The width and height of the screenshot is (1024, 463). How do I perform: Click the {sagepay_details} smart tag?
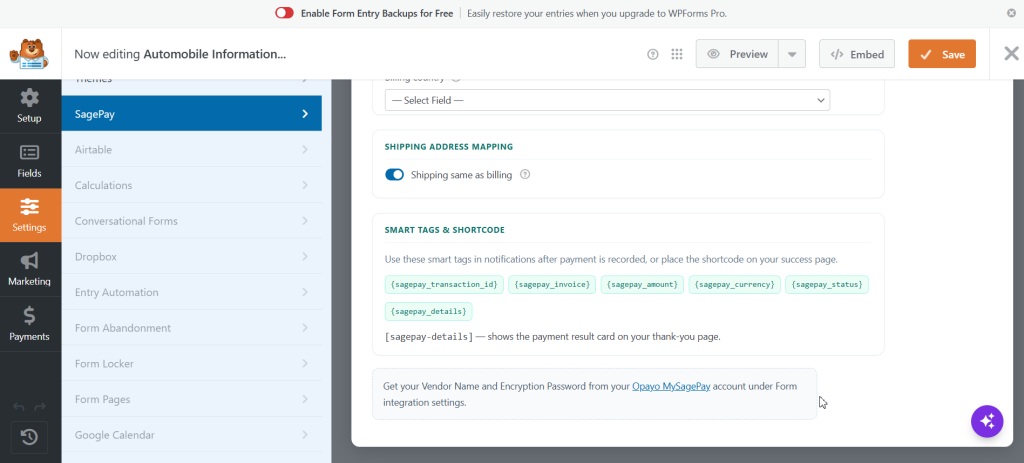coord(428,311)
